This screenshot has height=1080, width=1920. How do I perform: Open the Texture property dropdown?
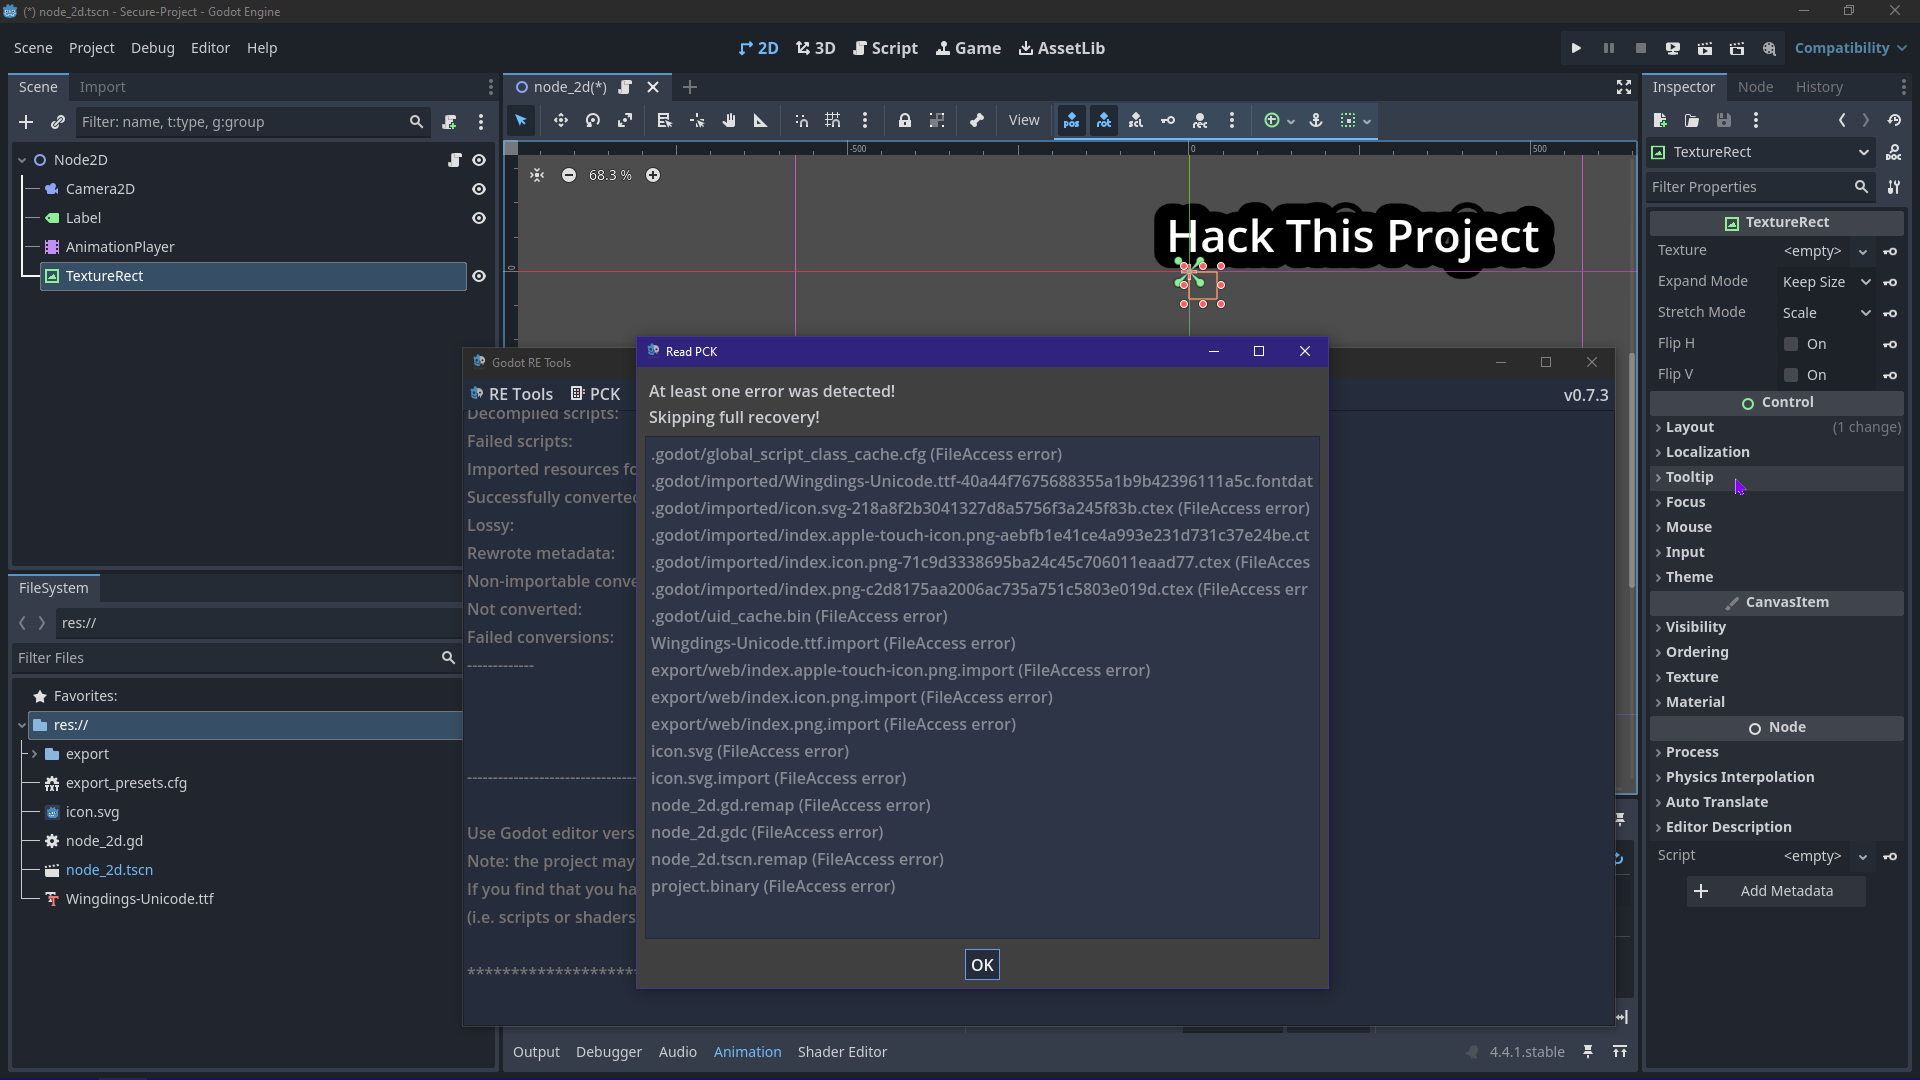pyautogui.click(x=1863, y=252)
